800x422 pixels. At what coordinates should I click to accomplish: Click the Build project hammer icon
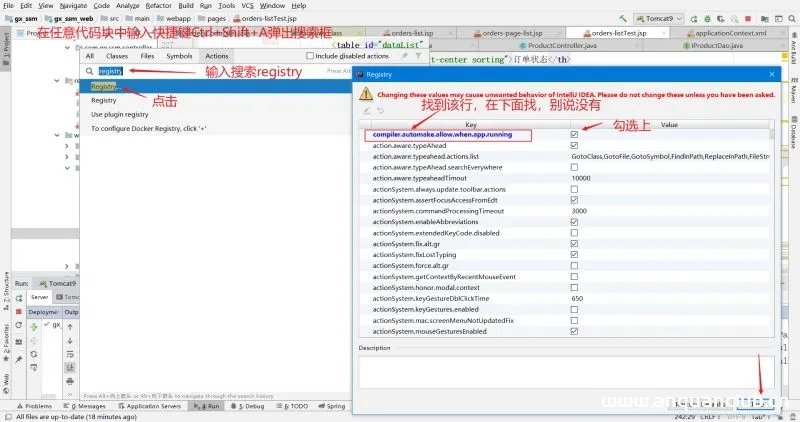pos(623,18)
